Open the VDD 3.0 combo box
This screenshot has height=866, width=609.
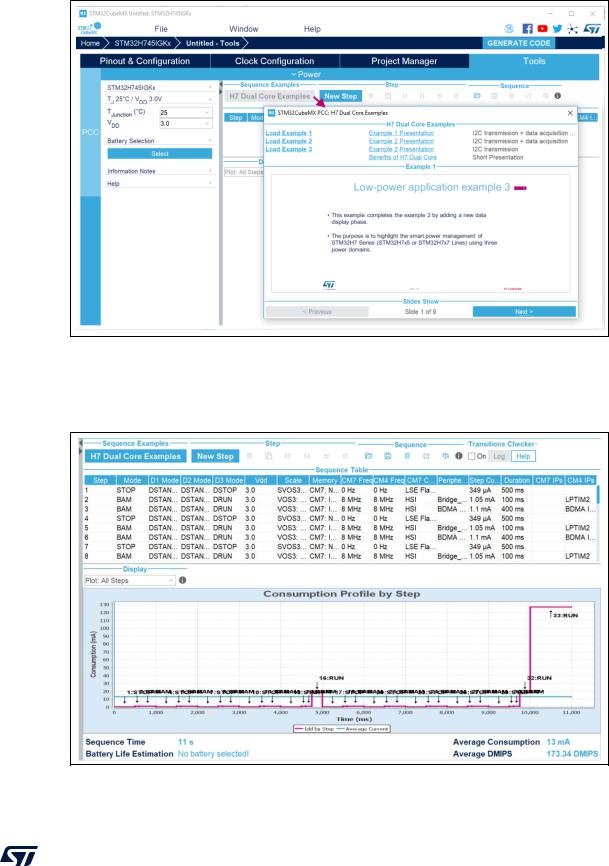pyautogui.click(x=186, y=124)
